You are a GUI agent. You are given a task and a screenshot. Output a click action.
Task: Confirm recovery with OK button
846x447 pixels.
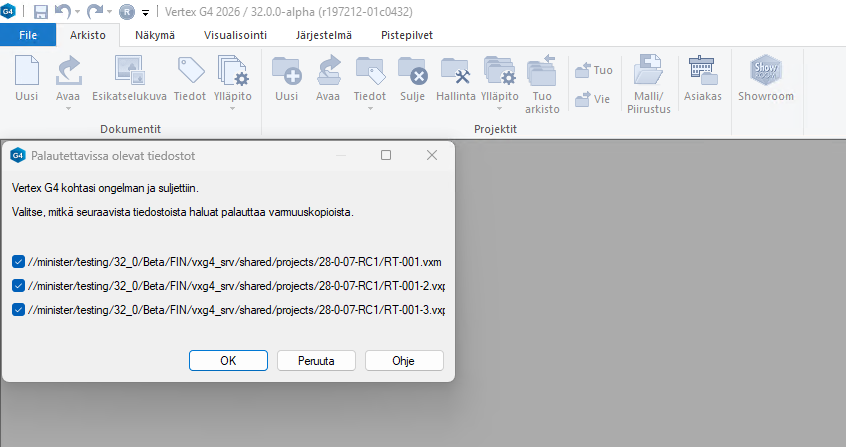(x=228, y=361)
